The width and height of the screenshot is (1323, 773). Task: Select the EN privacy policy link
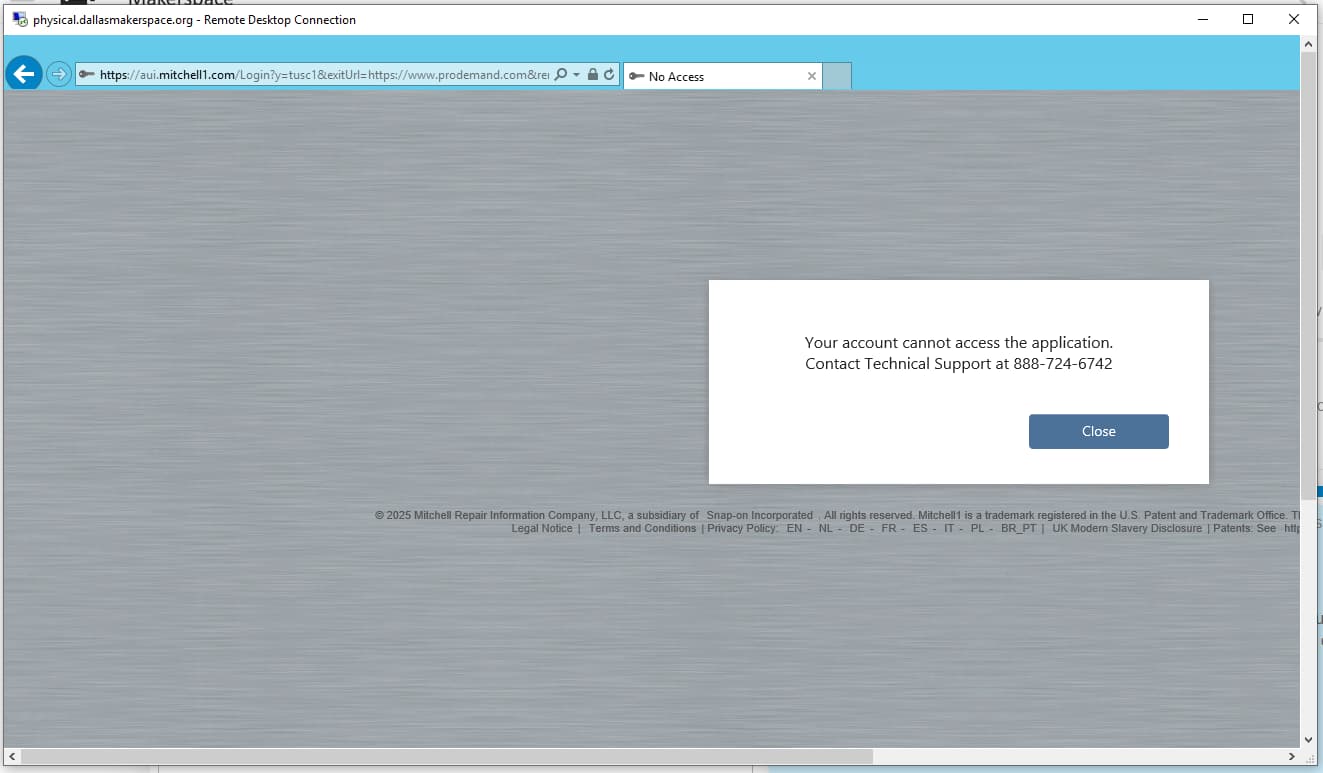click(x=794, y=528)
